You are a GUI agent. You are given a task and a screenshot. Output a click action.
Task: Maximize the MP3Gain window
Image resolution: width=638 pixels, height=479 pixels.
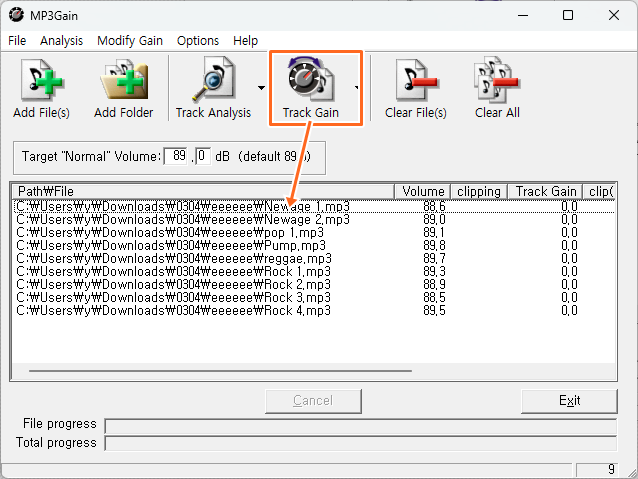point(568,15)
